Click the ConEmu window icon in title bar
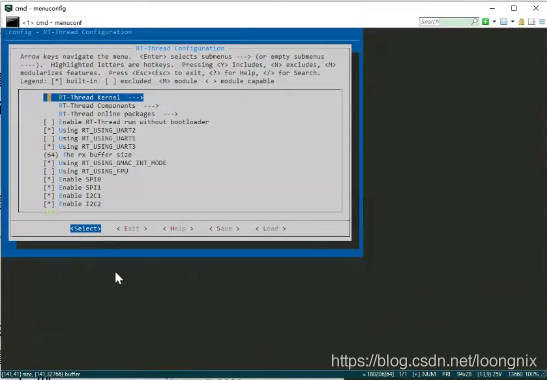This screenshot has height=380, width=547. [x=9, y=8]
